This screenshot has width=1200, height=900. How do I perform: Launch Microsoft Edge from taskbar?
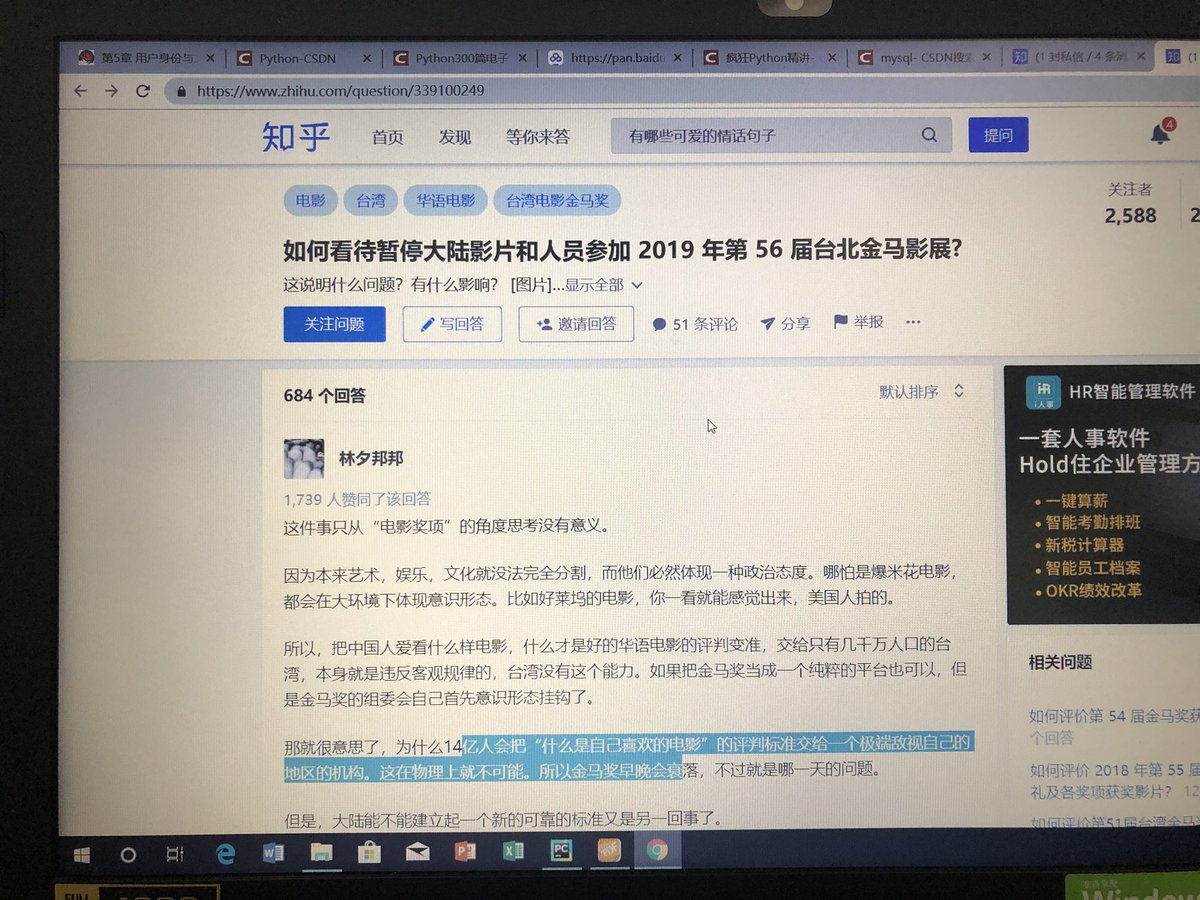pyautogui.click(x=226, y=853)
